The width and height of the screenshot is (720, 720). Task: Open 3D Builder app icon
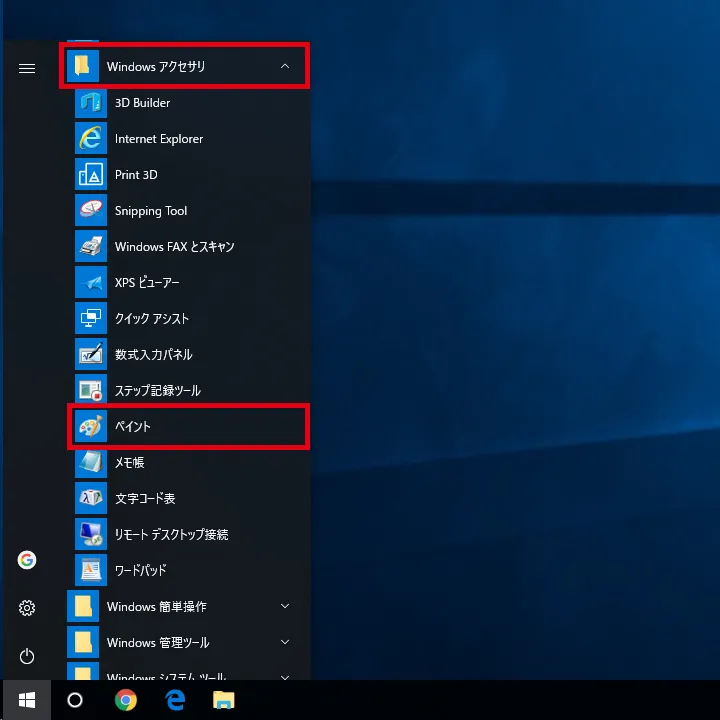click(x=90, y=102)
